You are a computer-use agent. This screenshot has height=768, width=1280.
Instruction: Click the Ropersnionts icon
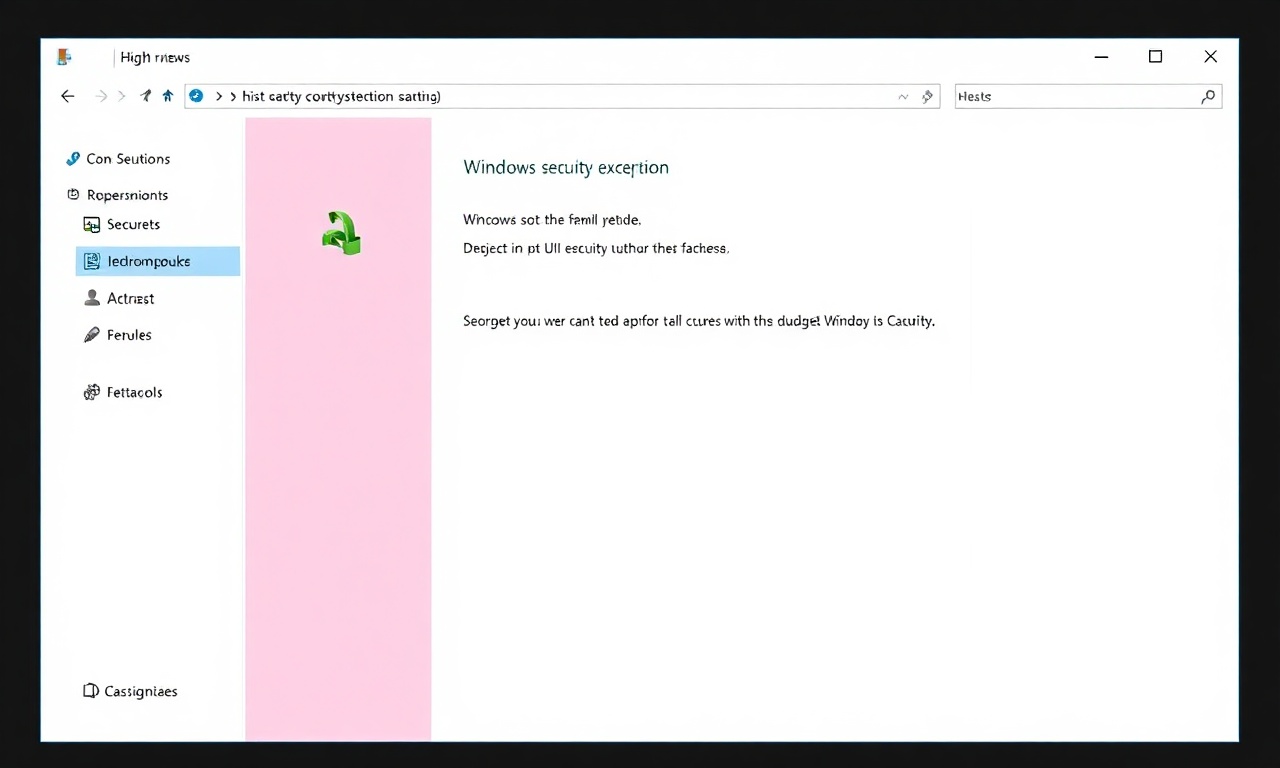click(x=73, y=195)
